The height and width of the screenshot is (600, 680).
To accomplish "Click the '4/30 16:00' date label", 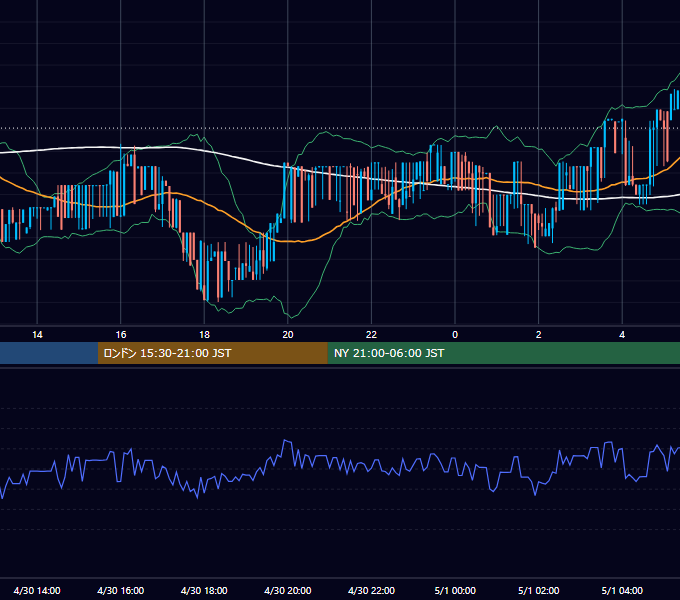I will 121,590.
